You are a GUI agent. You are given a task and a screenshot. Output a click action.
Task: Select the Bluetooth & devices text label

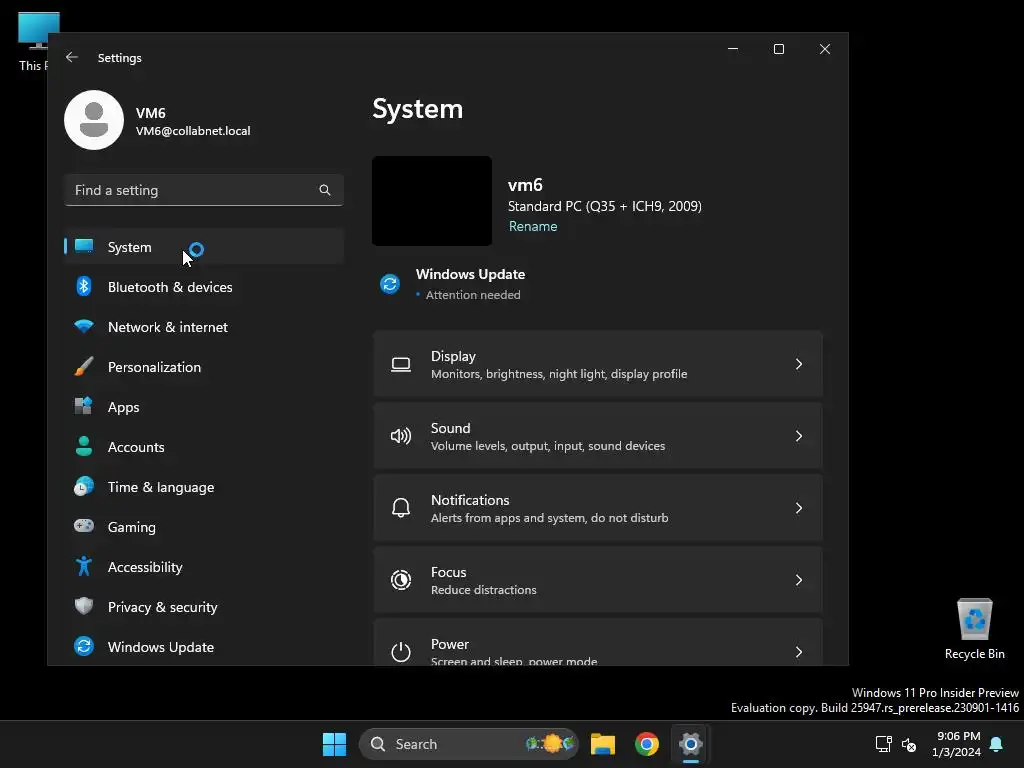170,287
